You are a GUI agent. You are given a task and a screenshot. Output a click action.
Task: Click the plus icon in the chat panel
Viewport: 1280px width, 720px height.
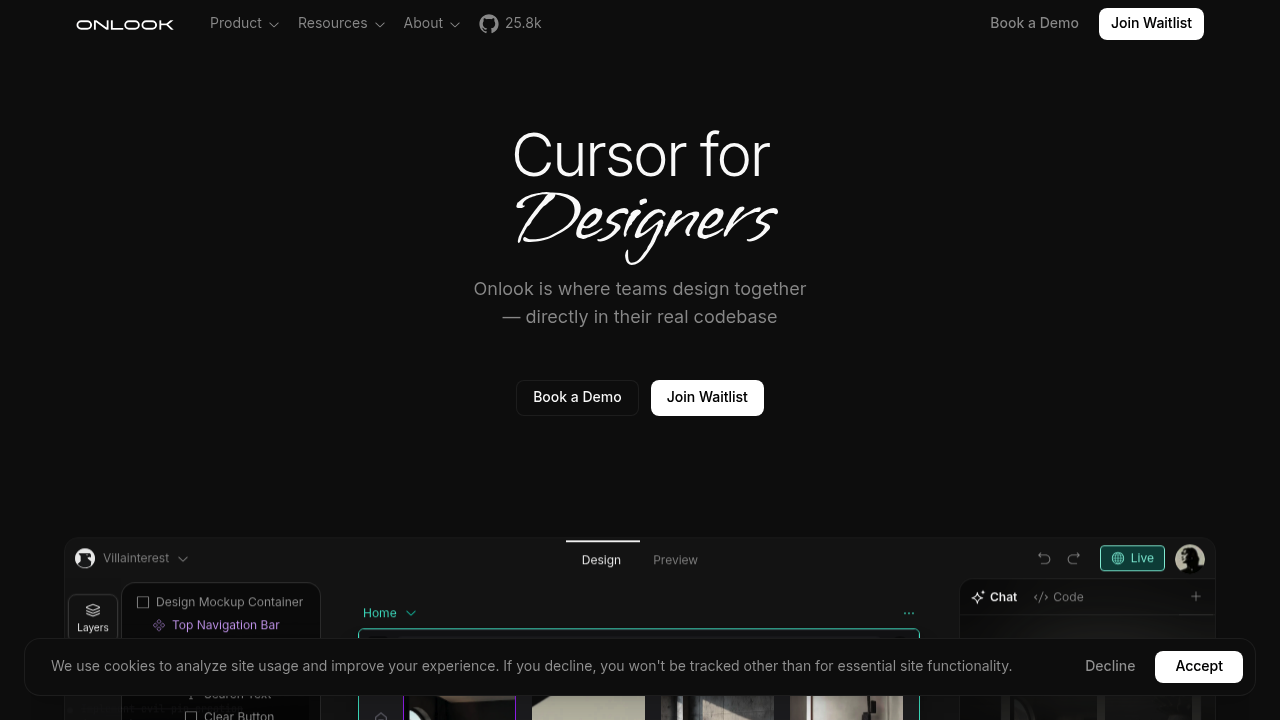click(x=1195, y=596)
